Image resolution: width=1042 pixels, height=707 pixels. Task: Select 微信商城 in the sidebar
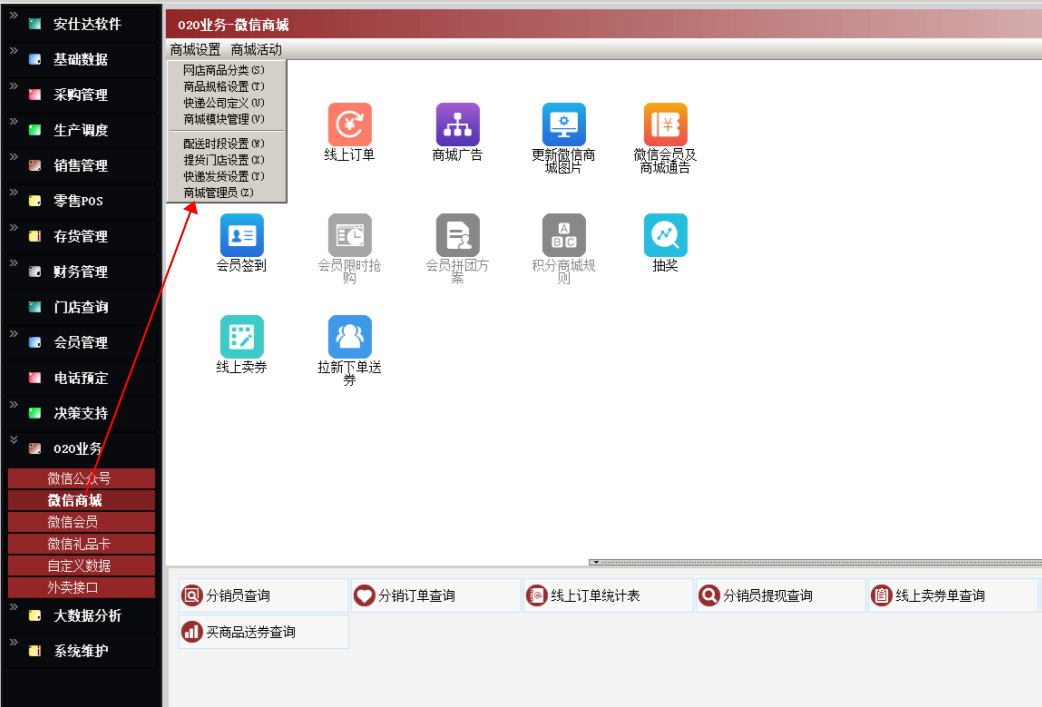(81, 500)
